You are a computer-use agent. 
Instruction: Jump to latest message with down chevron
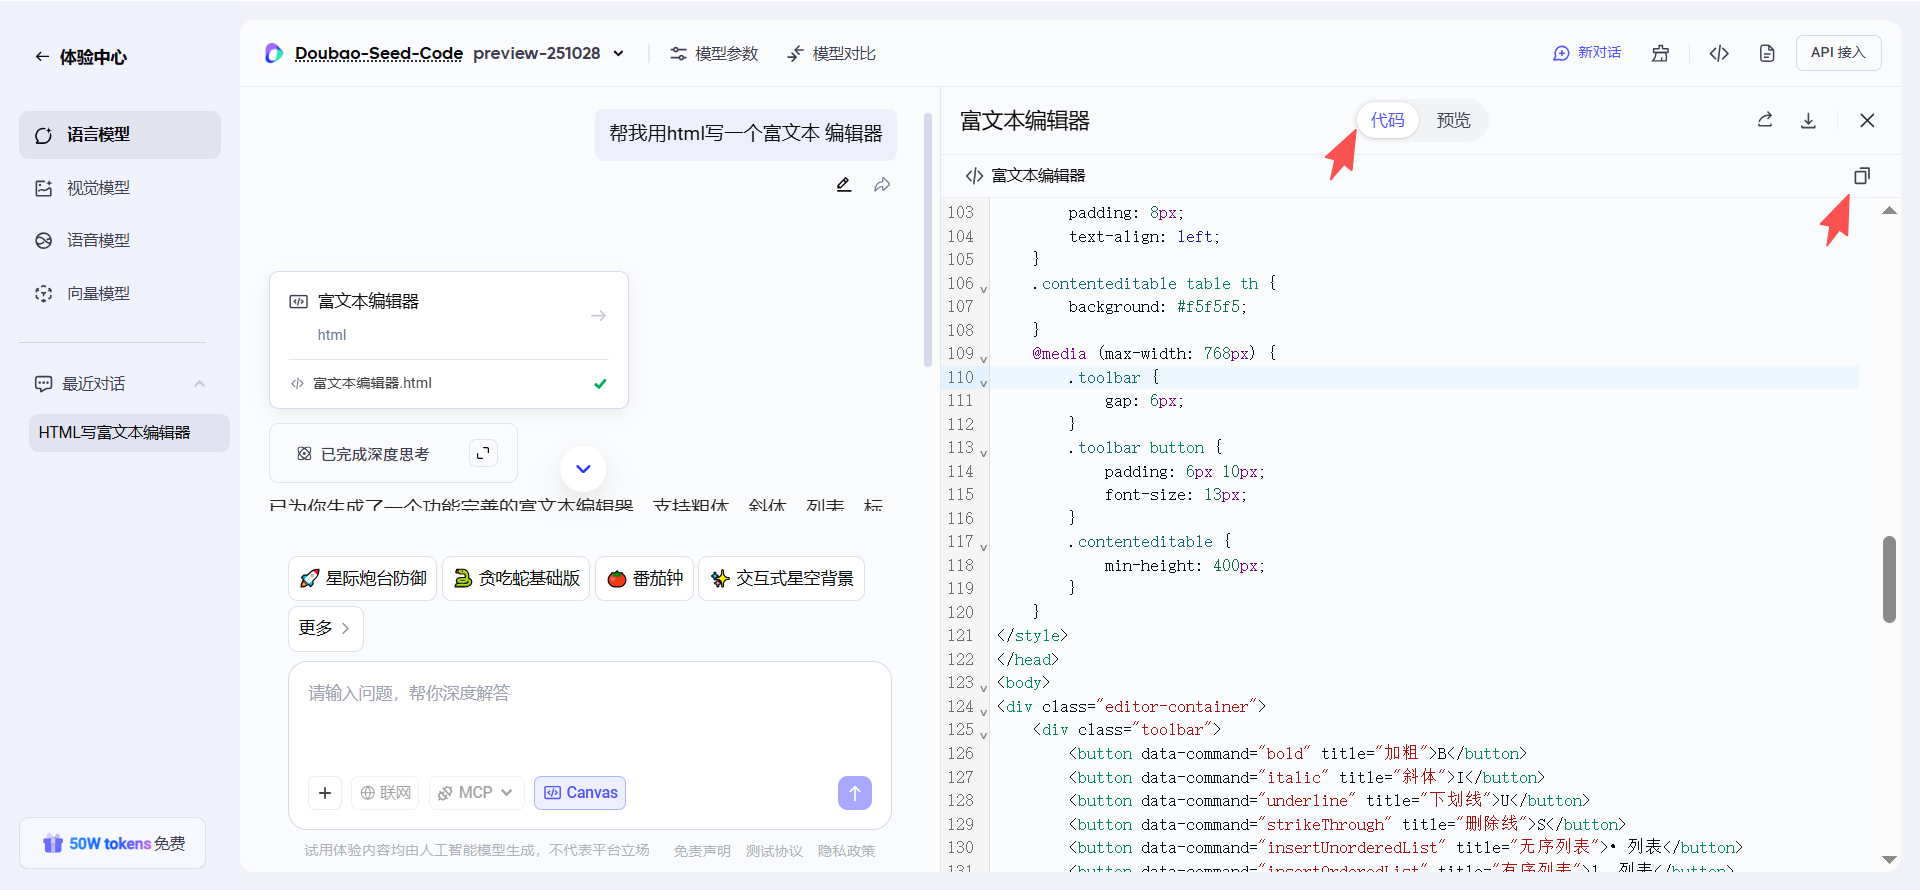(583, 469)
